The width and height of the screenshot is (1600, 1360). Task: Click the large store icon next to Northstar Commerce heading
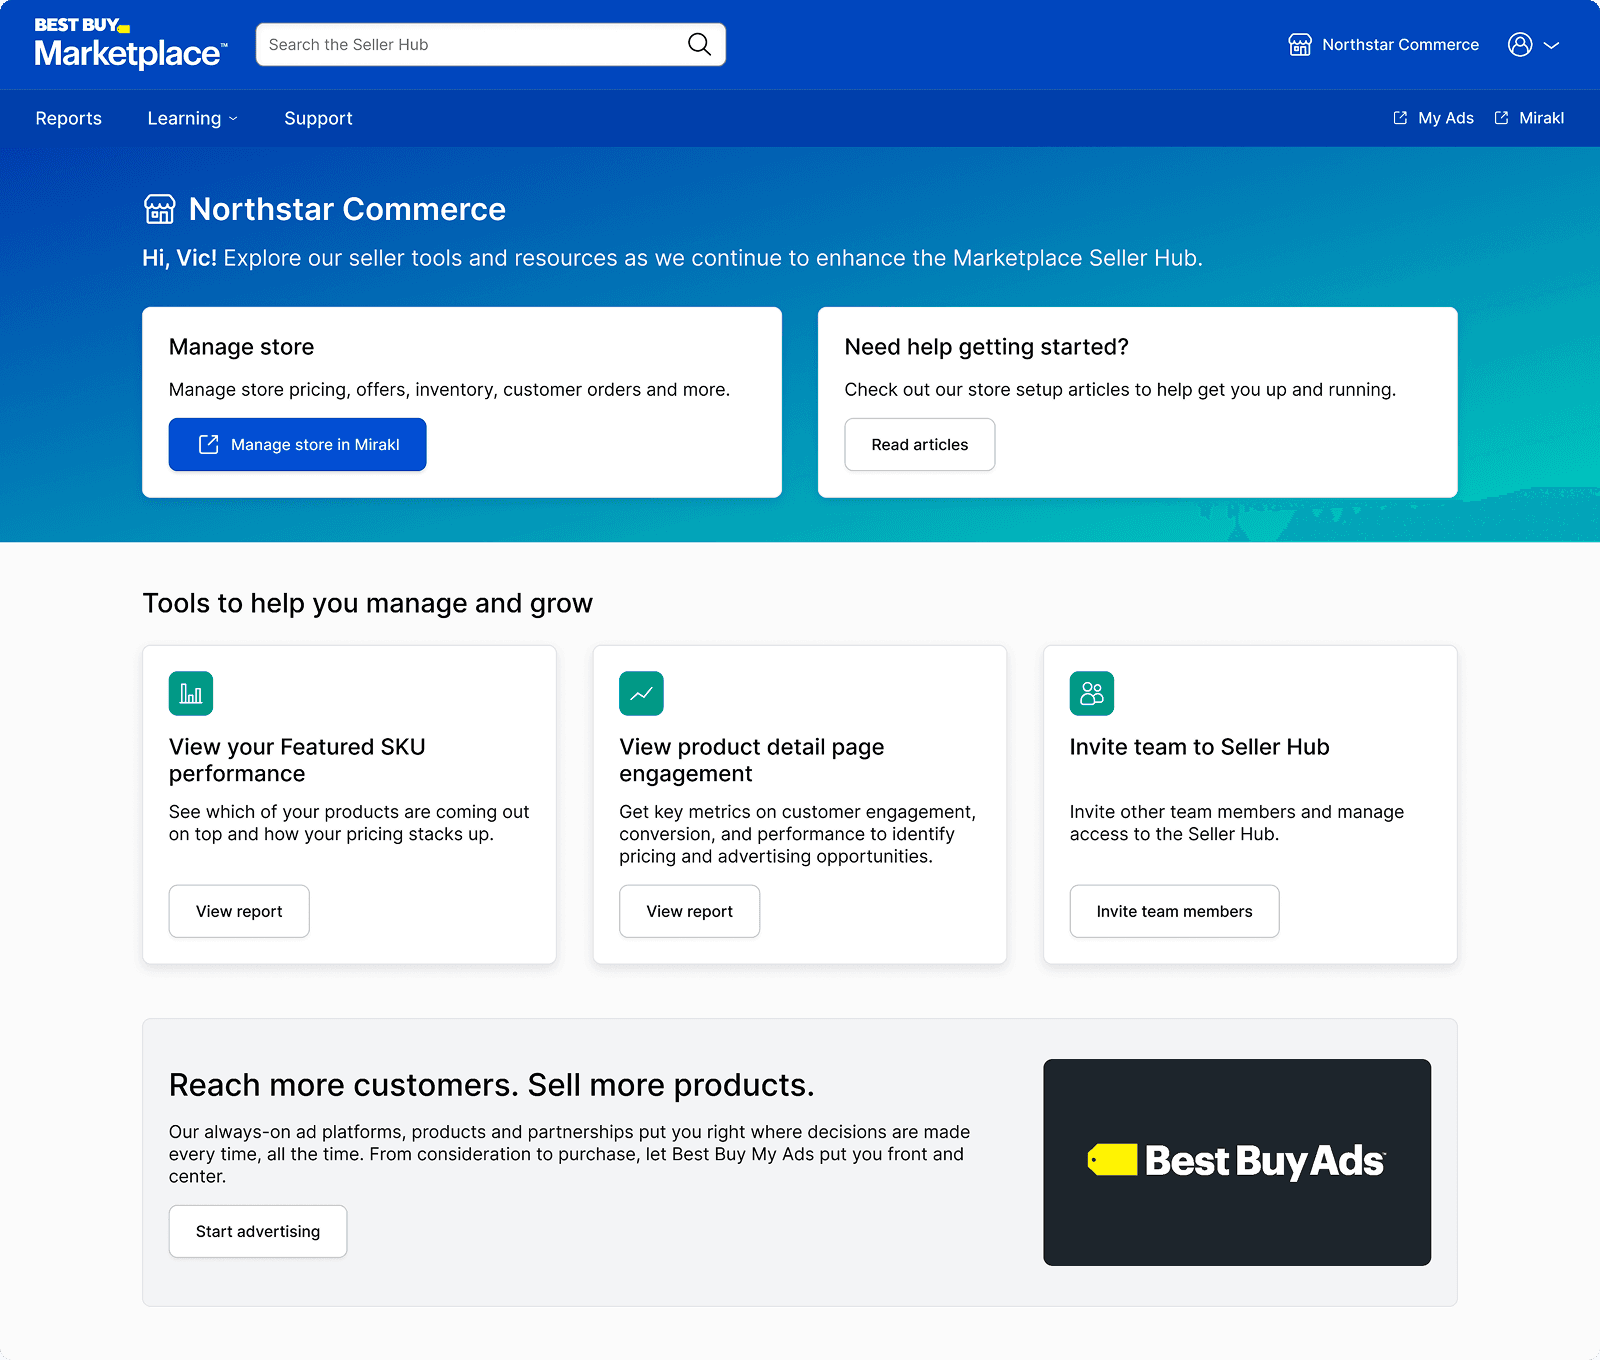[x=160, y=209]
